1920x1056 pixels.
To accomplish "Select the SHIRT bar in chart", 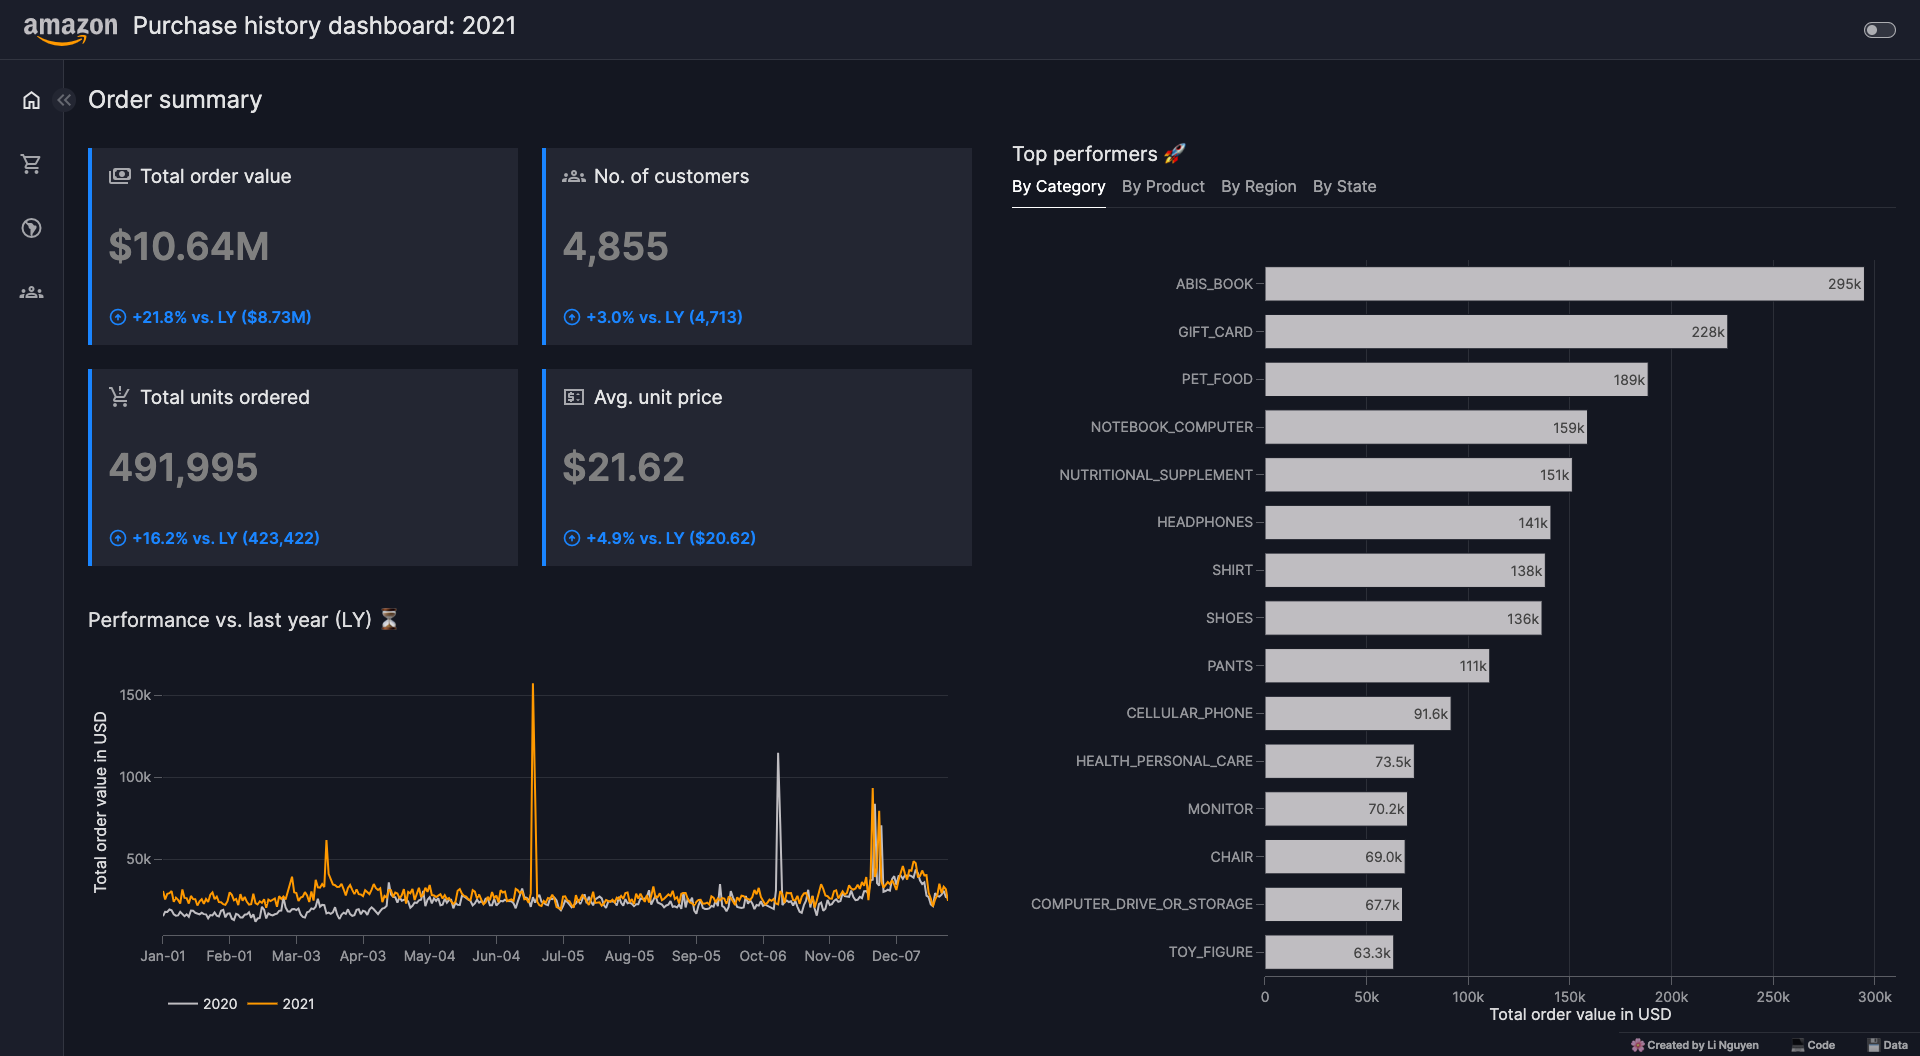I will tap(1405, 571).
